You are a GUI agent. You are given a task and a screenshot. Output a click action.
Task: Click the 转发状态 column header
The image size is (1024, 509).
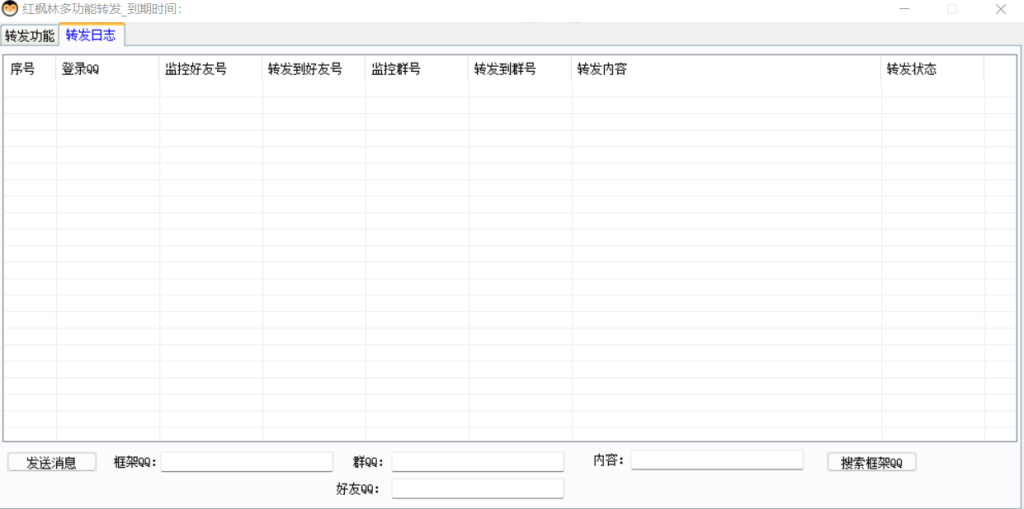pyautogui.click(x=931, y=70)
